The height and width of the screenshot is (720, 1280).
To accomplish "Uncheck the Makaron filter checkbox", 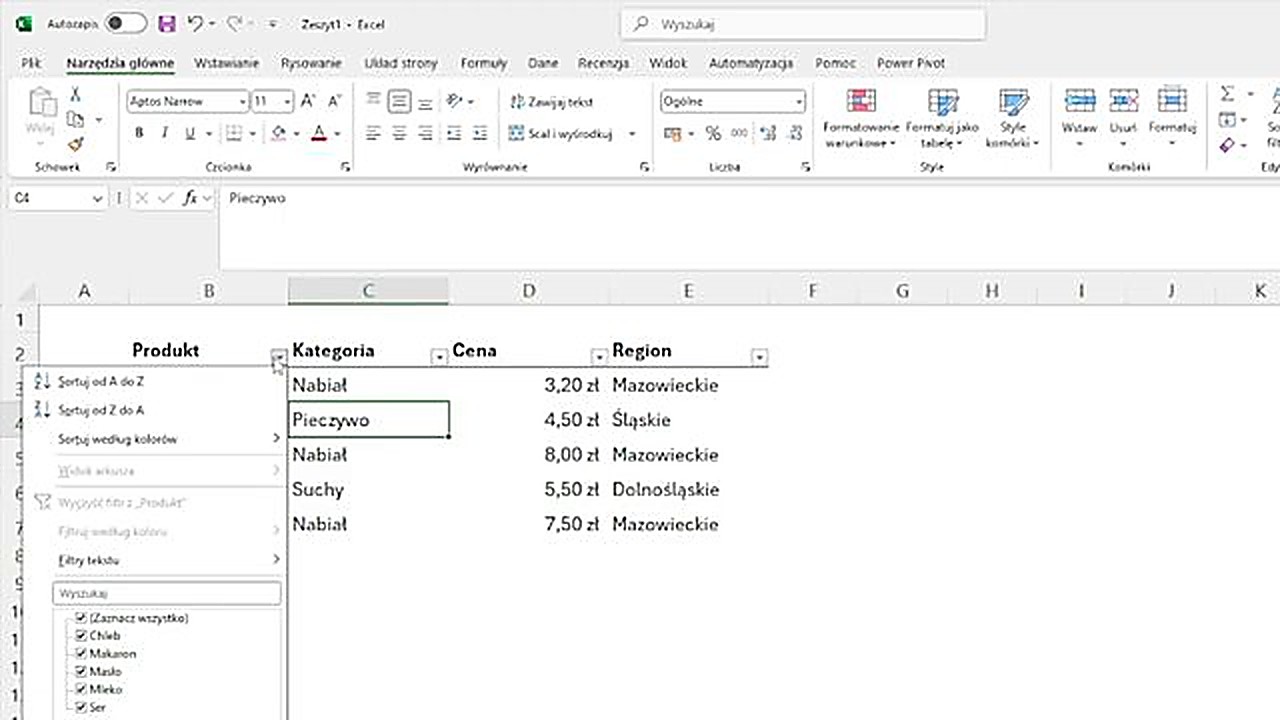I will [82, 654].
